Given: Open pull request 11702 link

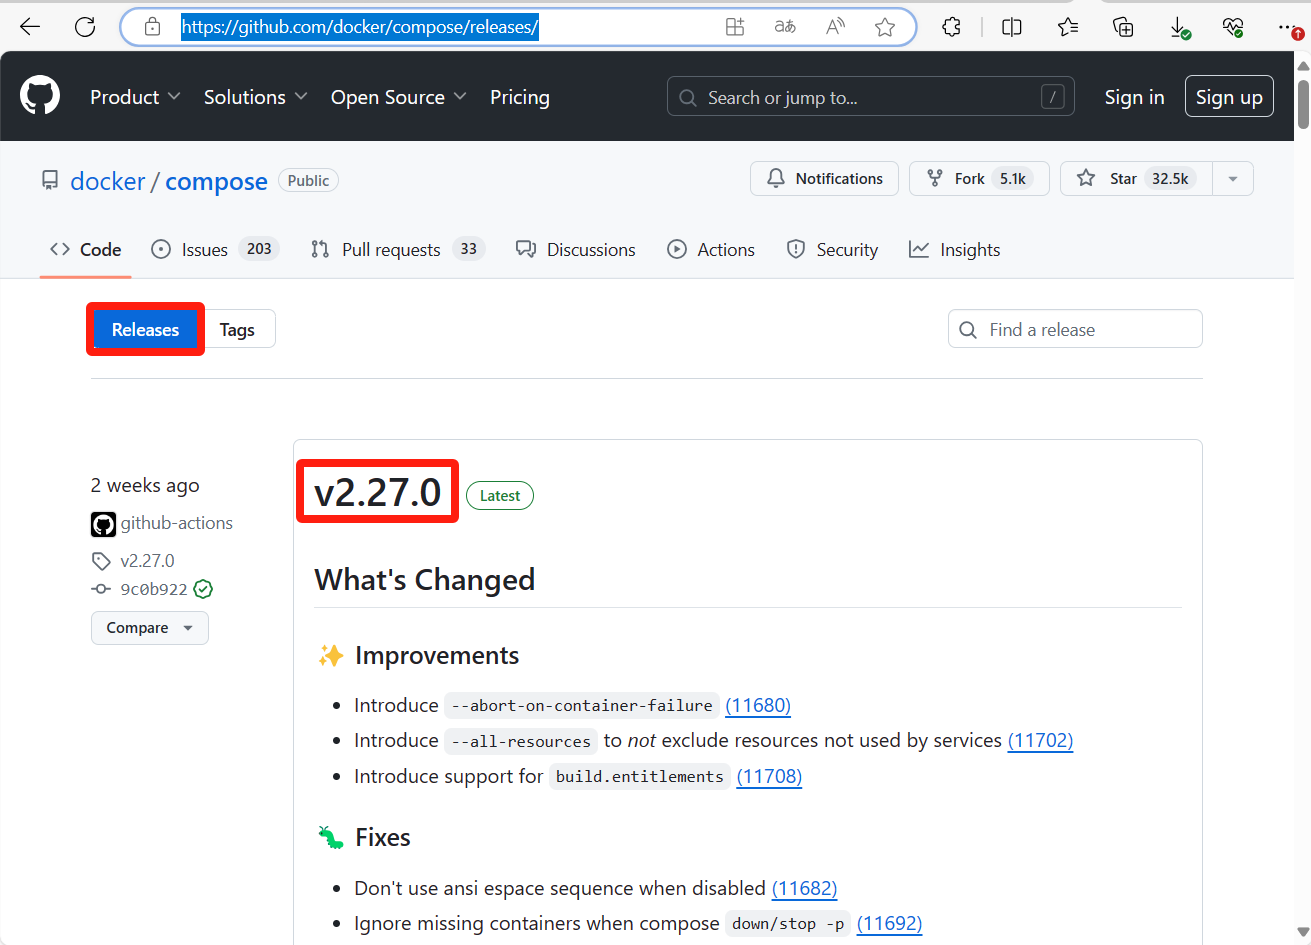Looking at the screenshot, I should click(x=1040, y=740).
